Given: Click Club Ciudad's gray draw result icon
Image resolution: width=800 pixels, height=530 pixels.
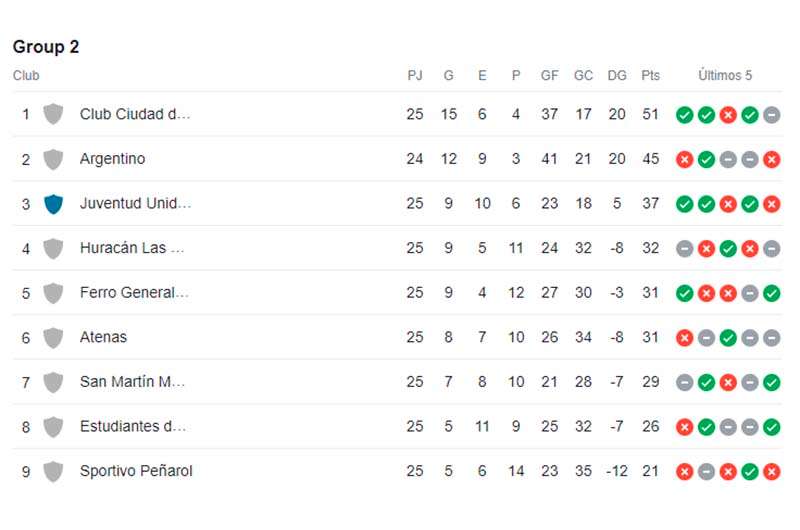Looking at the screenshot, I should point(772,115).
